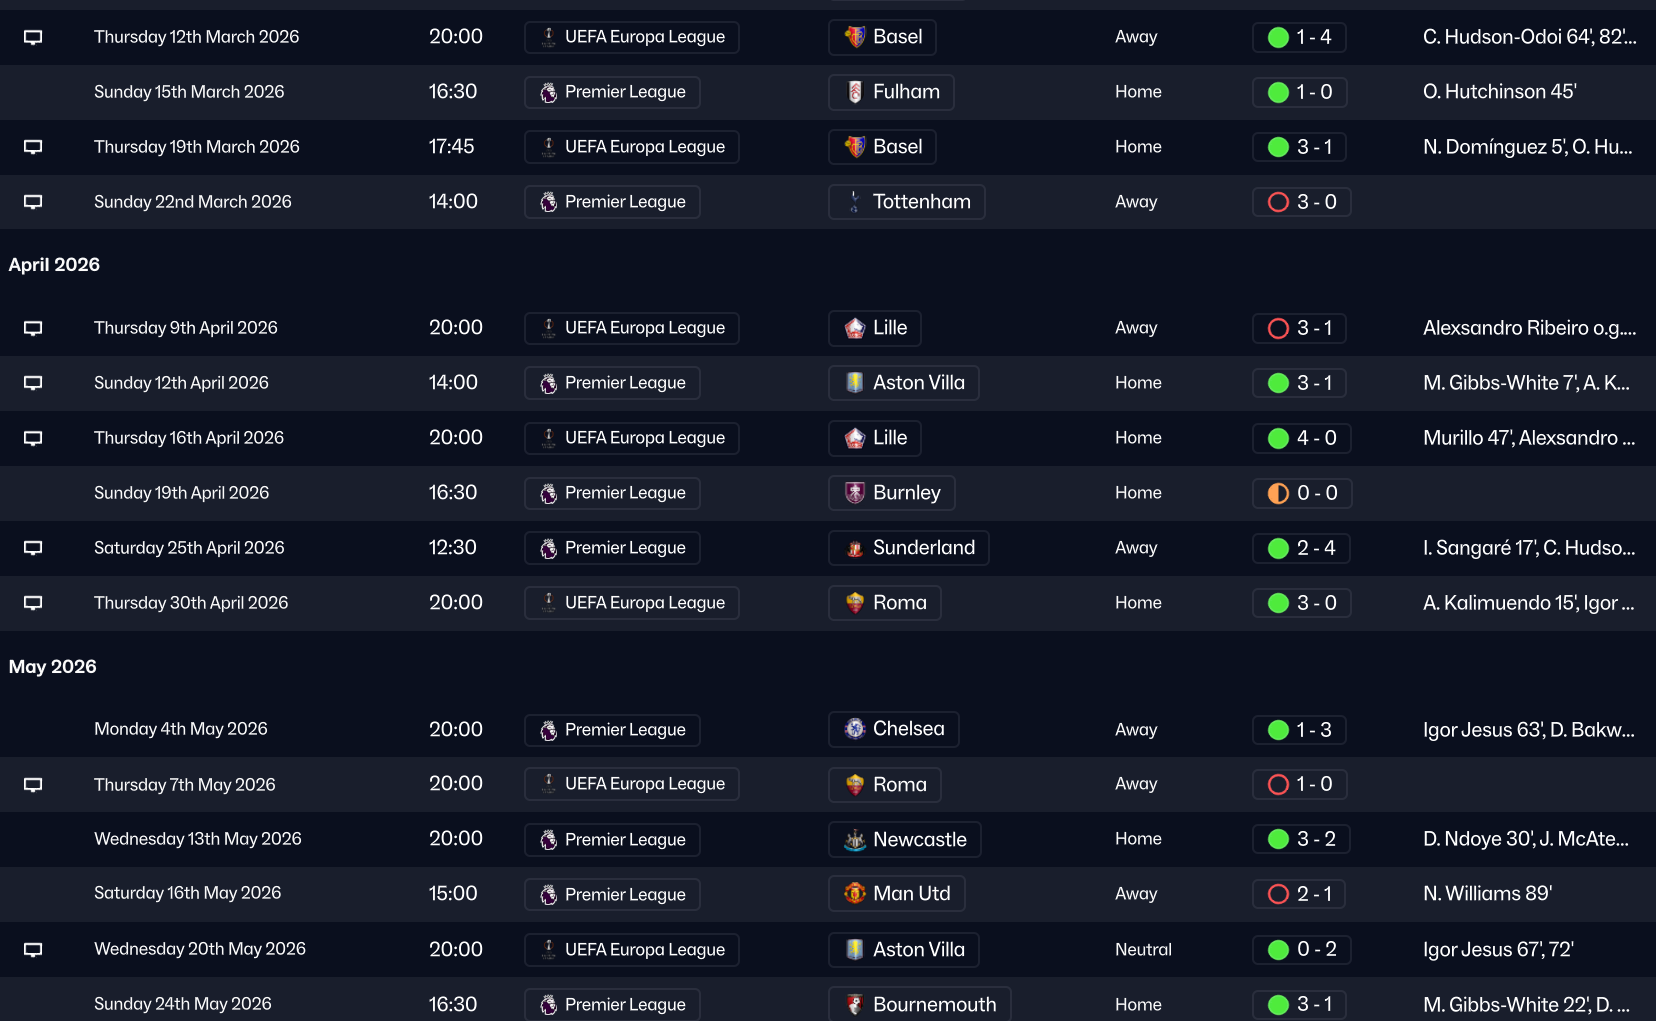
Task: Click the Chelsea club badge
Action: [855, 729]
